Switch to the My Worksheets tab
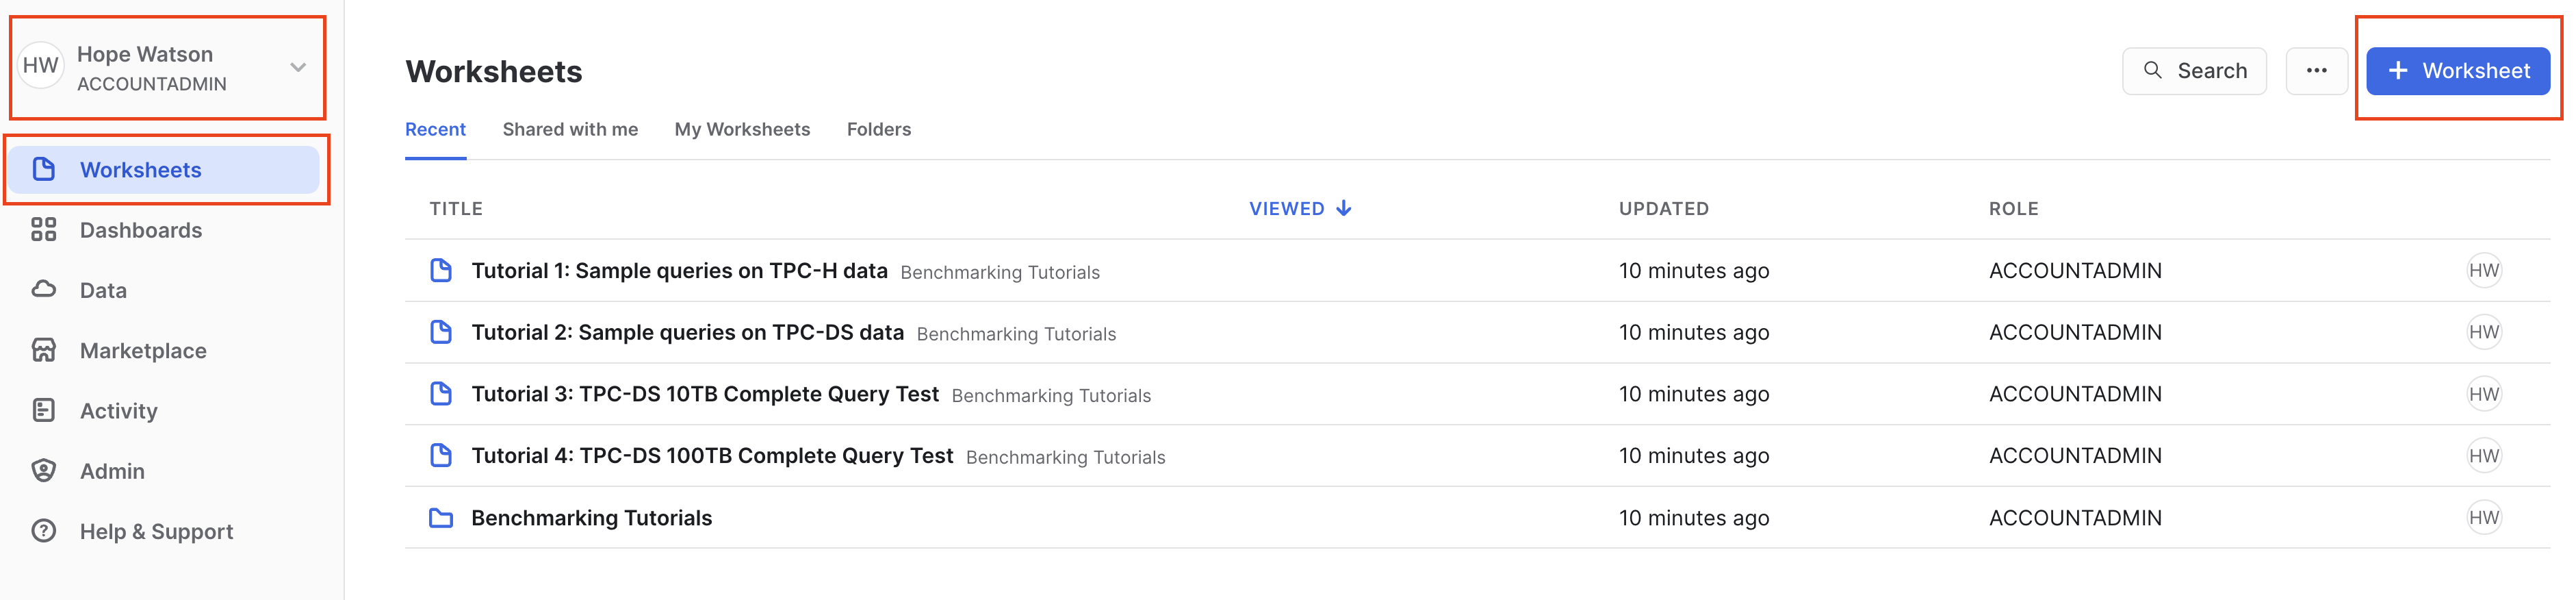Screen dimensions: 2576x600 742,129
